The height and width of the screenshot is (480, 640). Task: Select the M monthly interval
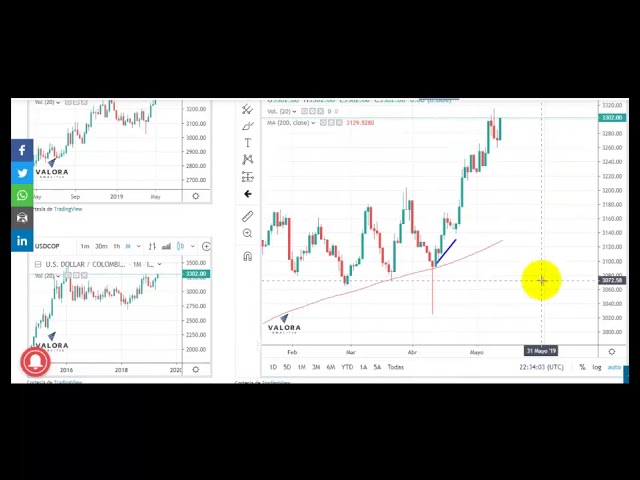128,246
